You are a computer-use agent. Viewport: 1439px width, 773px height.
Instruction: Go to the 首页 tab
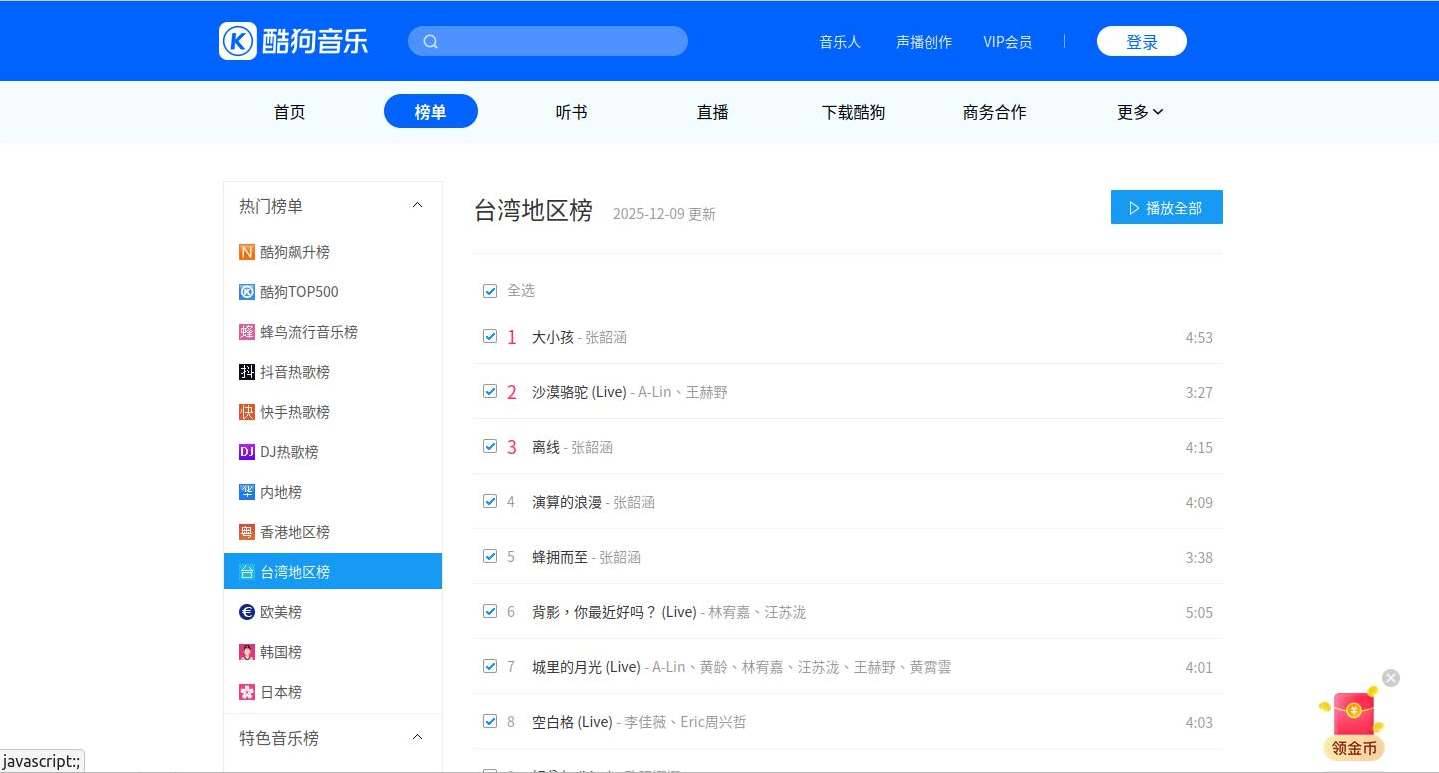tap(289, 112)
